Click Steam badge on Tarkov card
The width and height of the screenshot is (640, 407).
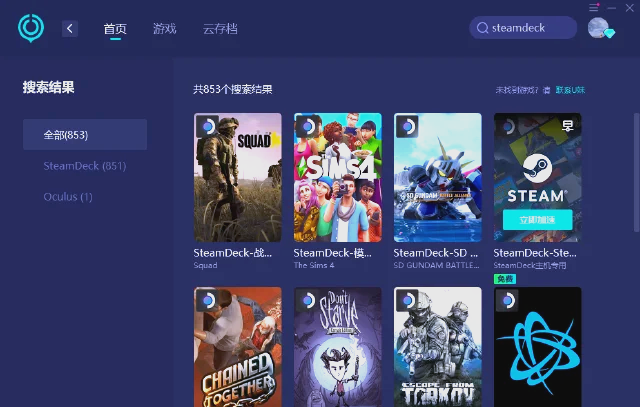(407, 300)
